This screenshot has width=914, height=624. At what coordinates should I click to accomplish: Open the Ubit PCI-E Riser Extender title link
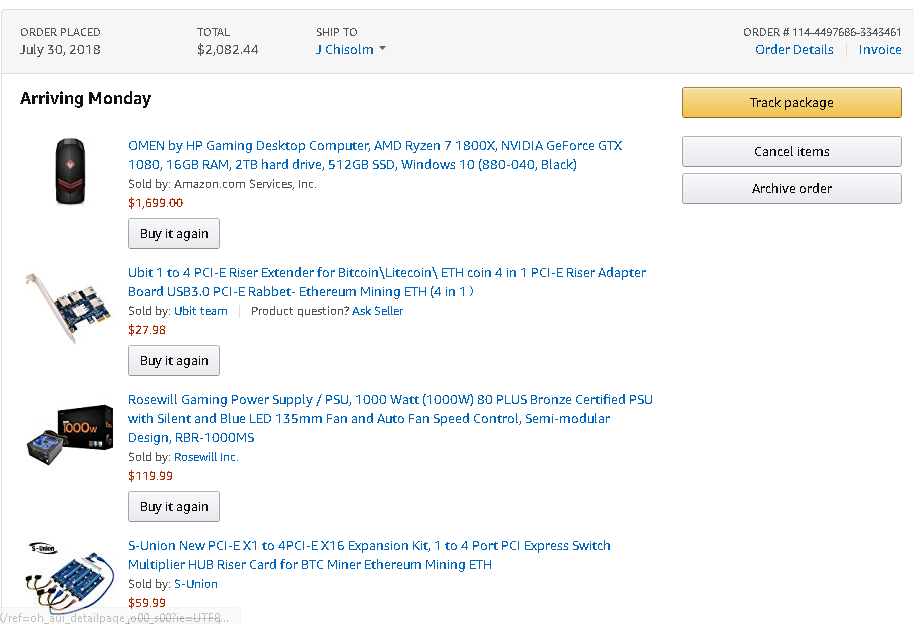tap(387, 273)
